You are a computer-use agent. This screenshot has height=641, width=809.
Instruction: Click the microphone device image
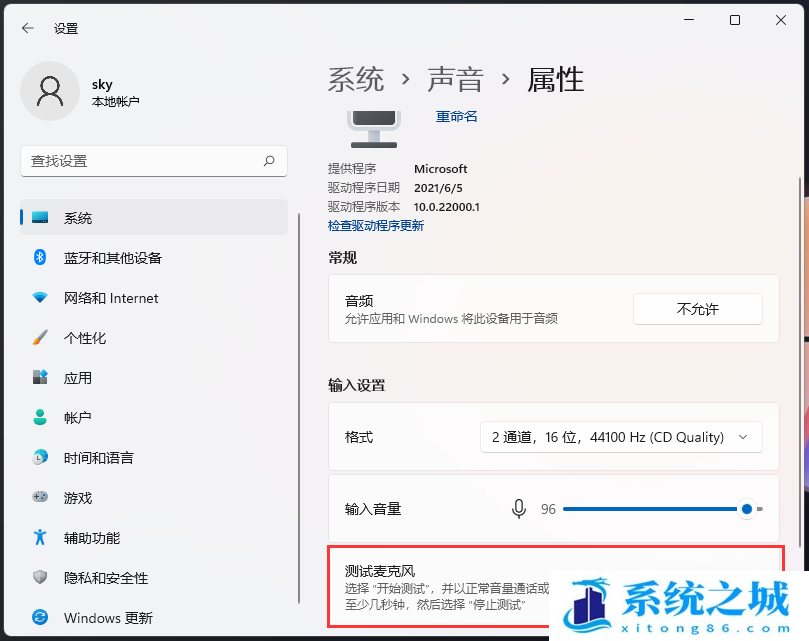pos(374,129)
